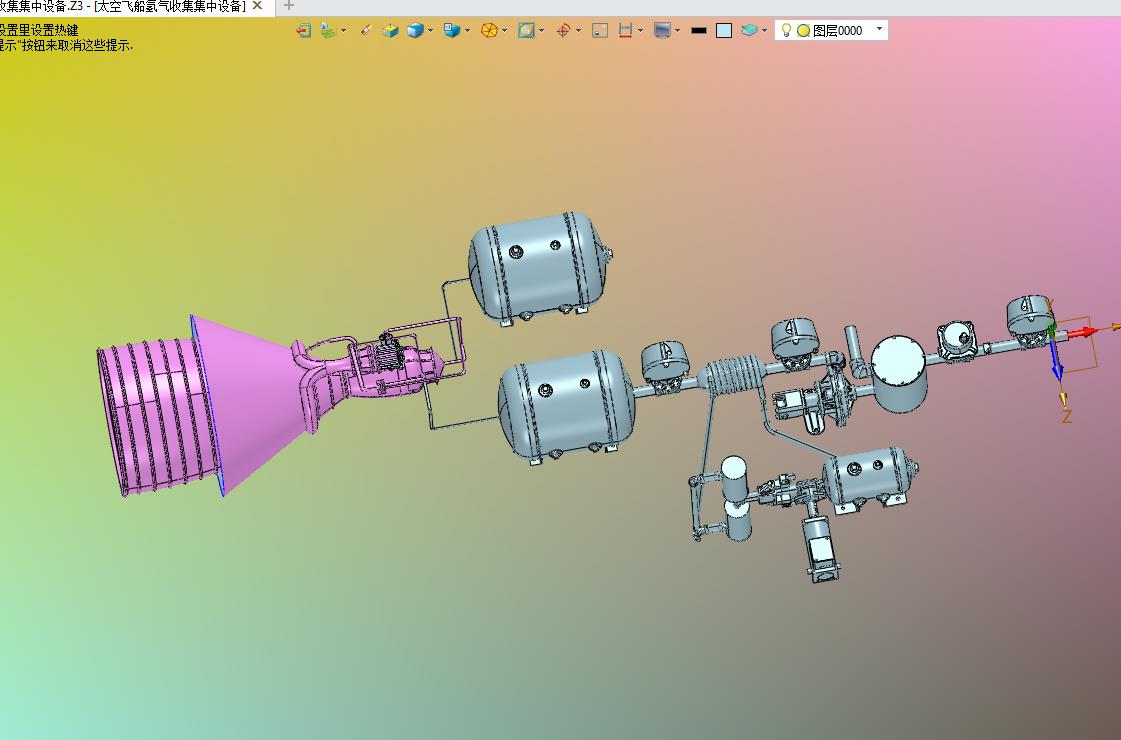Close the 太空飞船氢气收集集中设备 document tab
This screenshot has height=740, width=1121.
click(257, 6)
